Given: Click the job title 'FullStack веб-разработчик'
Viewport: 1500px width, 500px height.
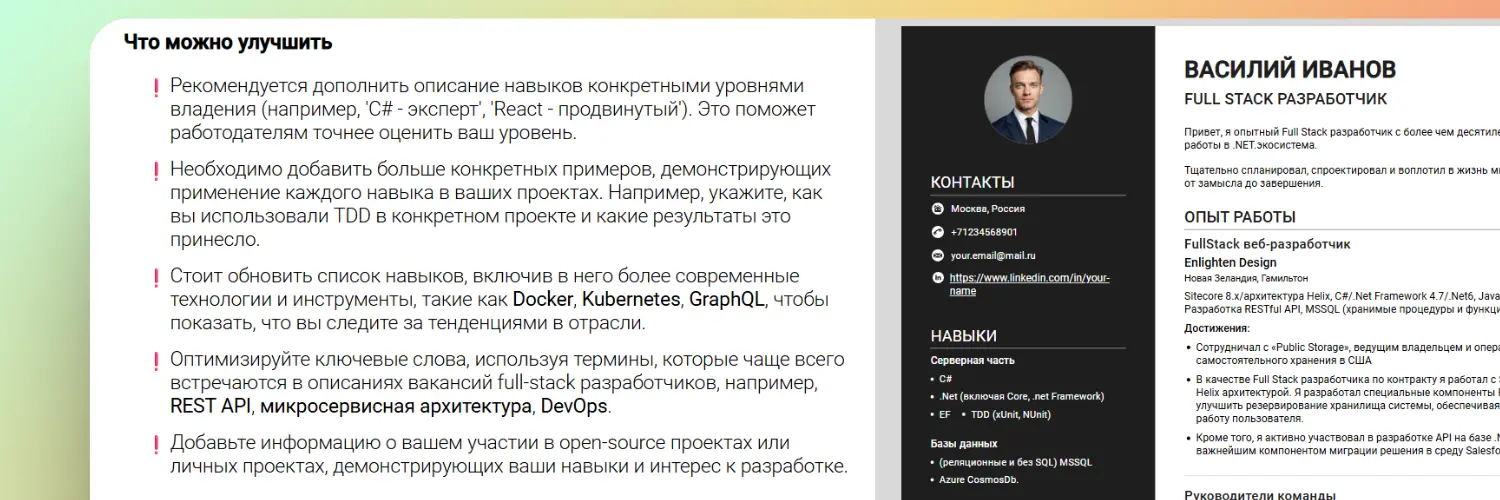Looking at the screenshot, I should 1267,244.
